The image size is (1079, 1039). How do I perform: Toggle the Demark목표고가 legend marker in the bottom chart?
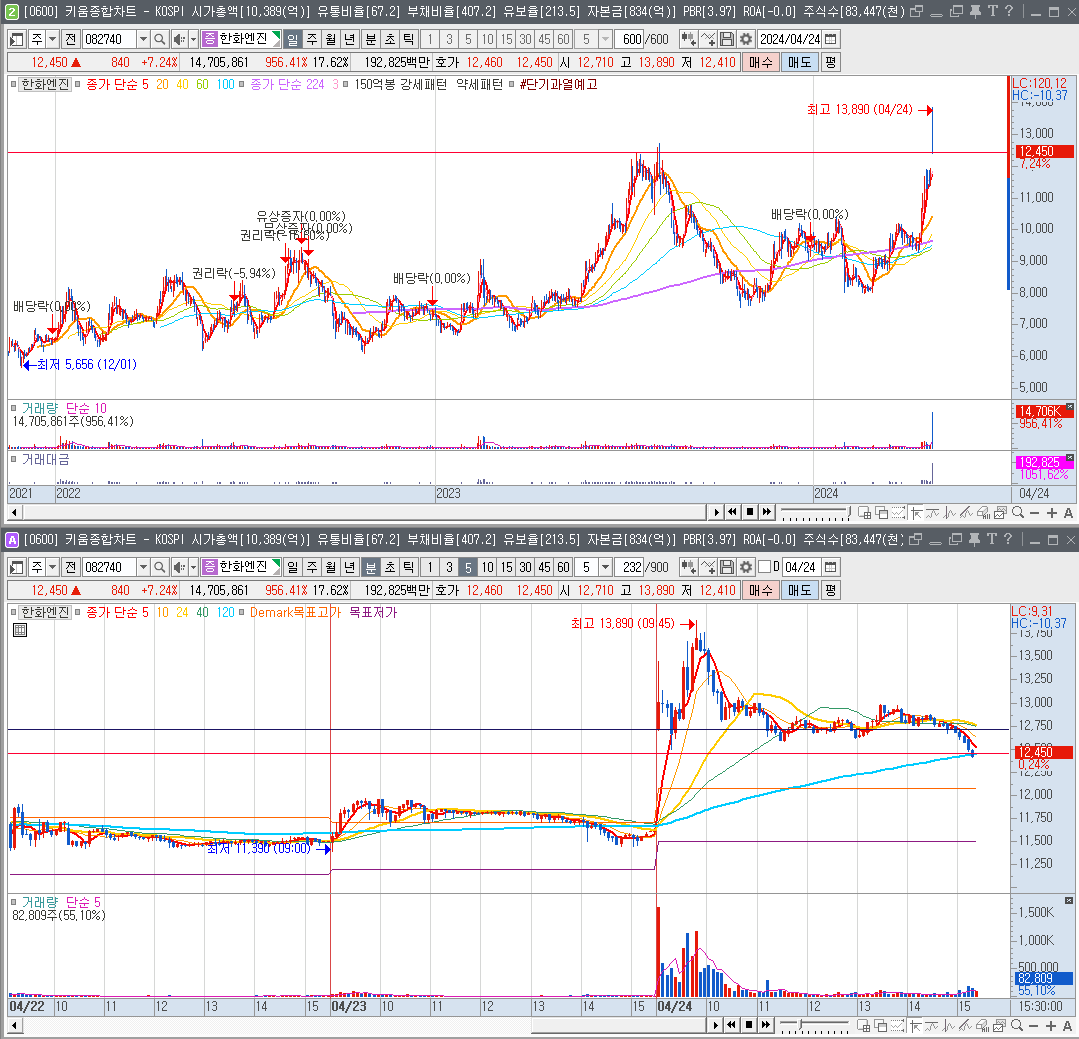click(x=242, y=612)
